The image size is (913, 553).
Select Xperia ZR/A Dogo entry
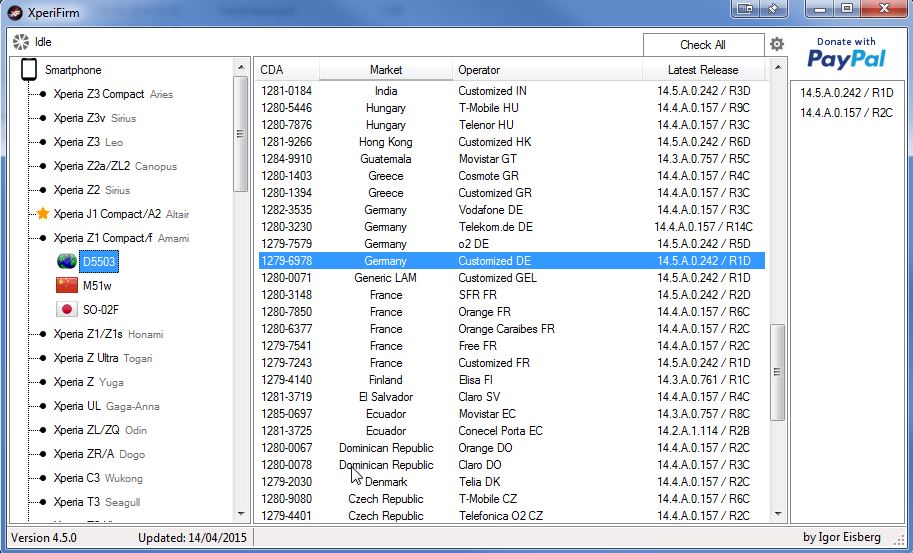click(99, 453)
